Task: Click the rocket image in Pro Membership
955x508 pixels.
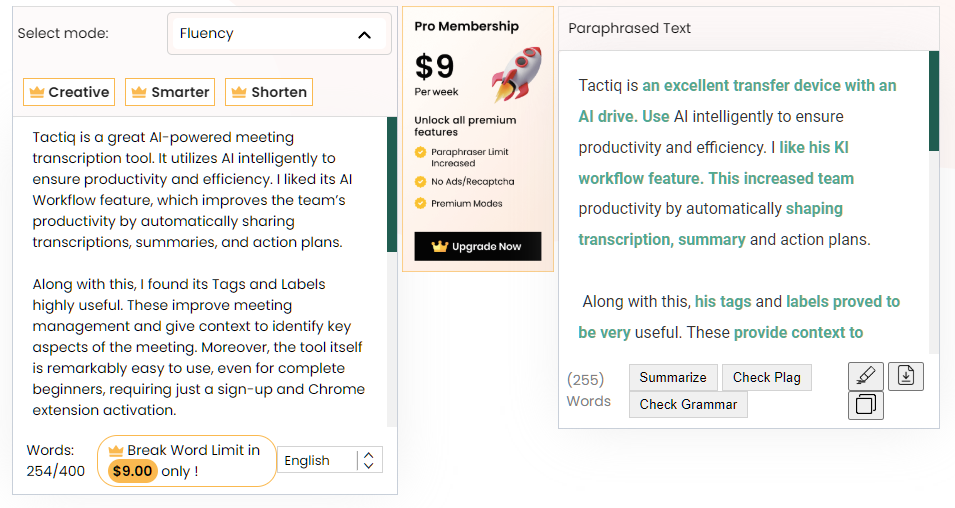Action: [x=517, y=74]
